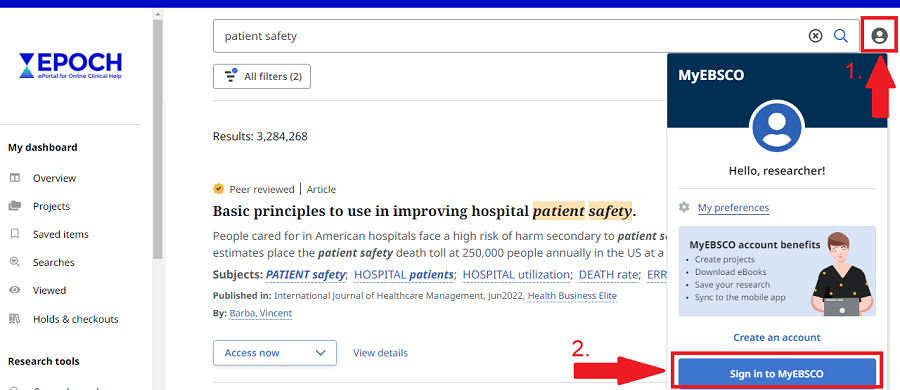Click the gear icon beside My preferences
Screen dimensions: 900x390
click(684, 207)
